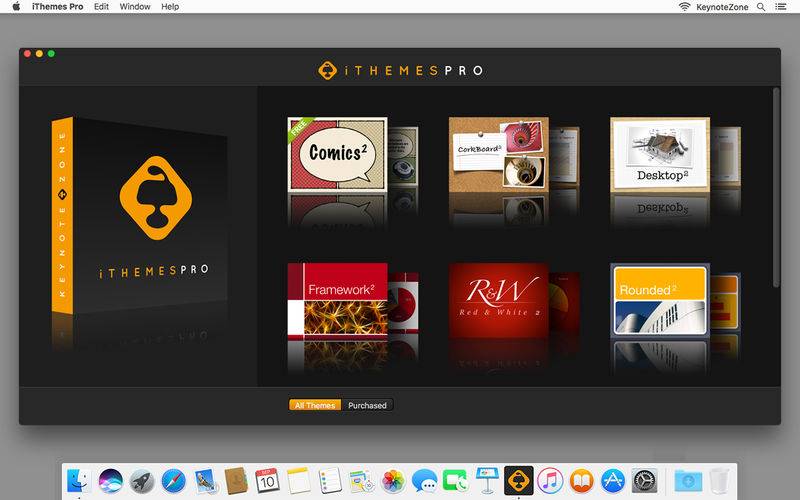Open the Mail stamp icon in the Dock
The height and width of the screenshot is (500, 800).
pos(205,481)
